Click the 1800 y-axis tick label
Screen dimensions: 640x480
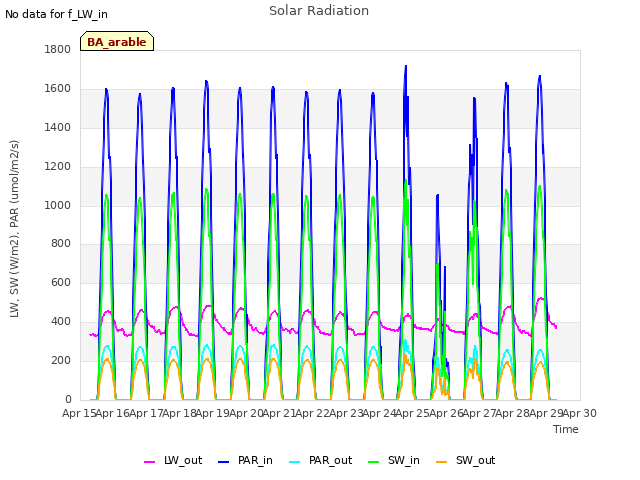[x=58, y=49]
